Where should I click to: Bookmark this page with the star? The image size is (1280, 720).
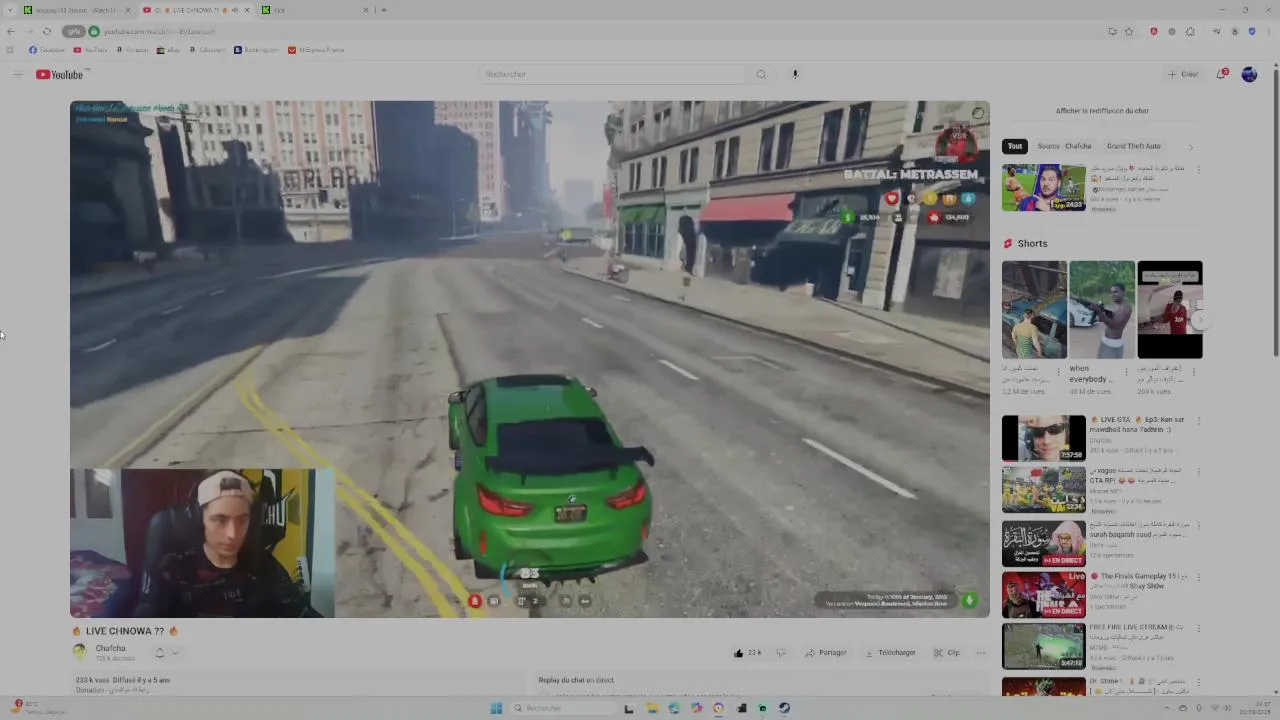click(x=1129, y=31)
